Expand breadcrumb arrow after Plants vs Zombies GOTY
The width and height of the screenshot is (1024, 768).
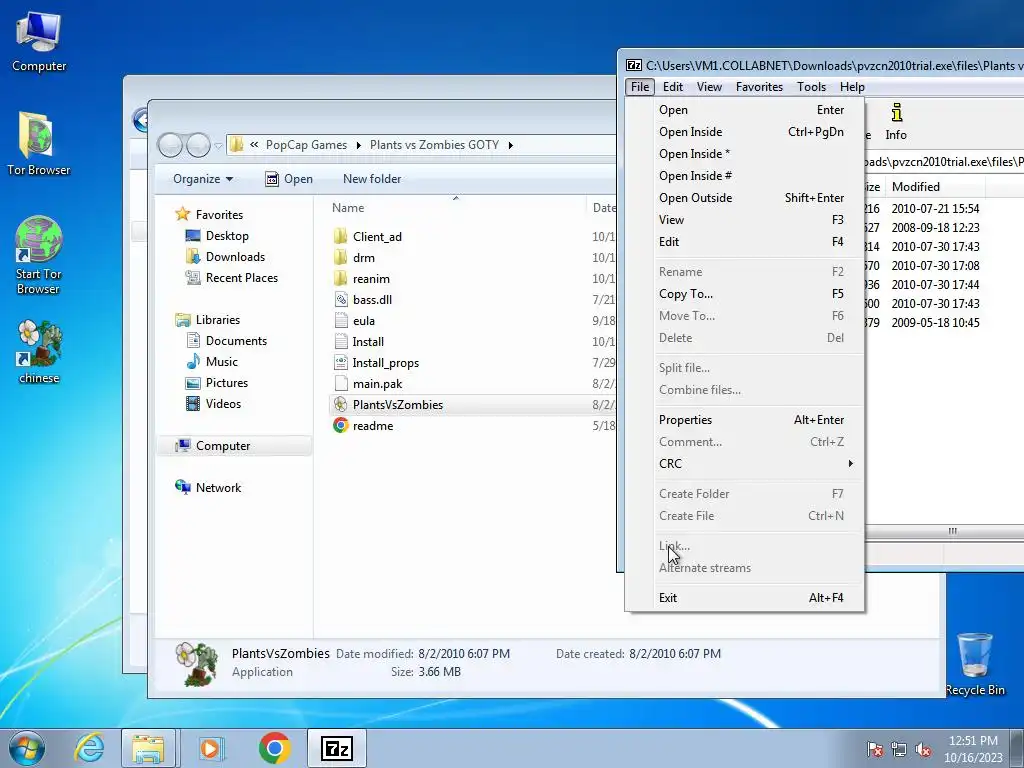(511, 145)
